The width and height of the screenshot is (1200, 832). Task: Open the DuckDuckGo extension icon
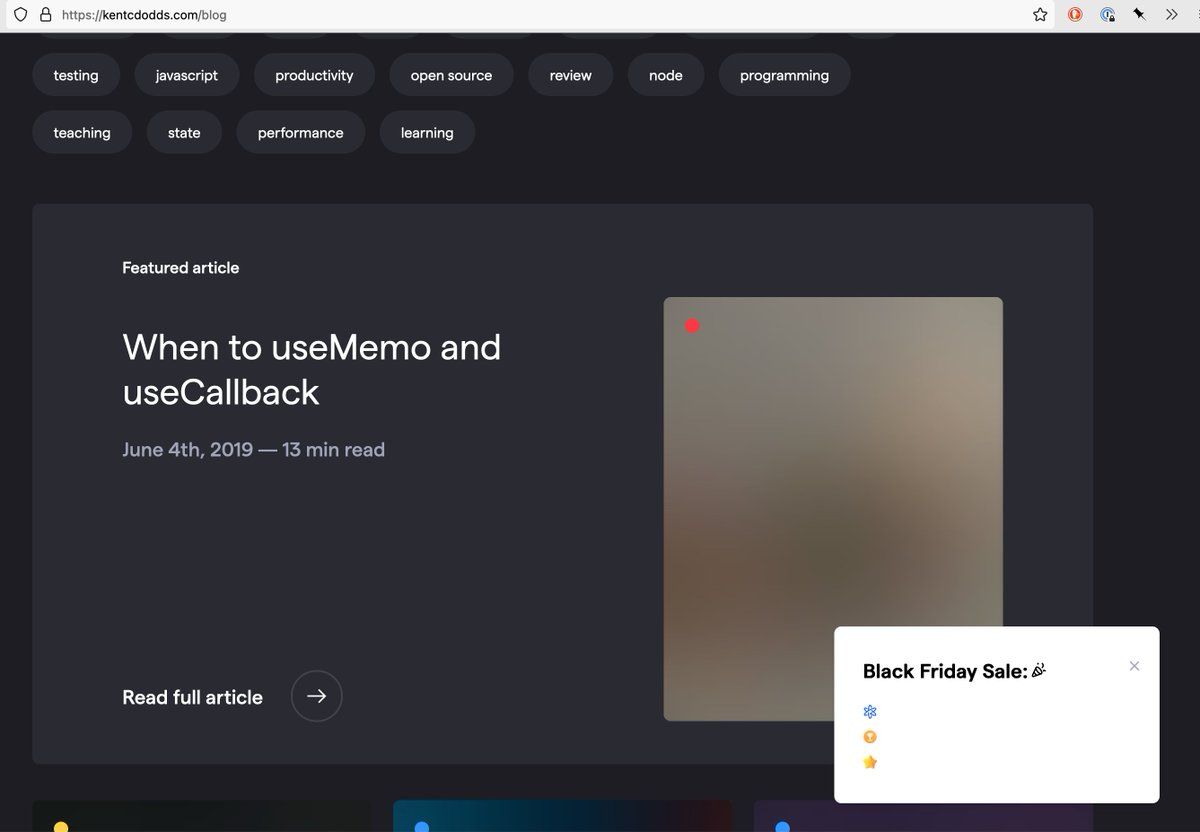pyautogui.click(x=1075, y=15)
